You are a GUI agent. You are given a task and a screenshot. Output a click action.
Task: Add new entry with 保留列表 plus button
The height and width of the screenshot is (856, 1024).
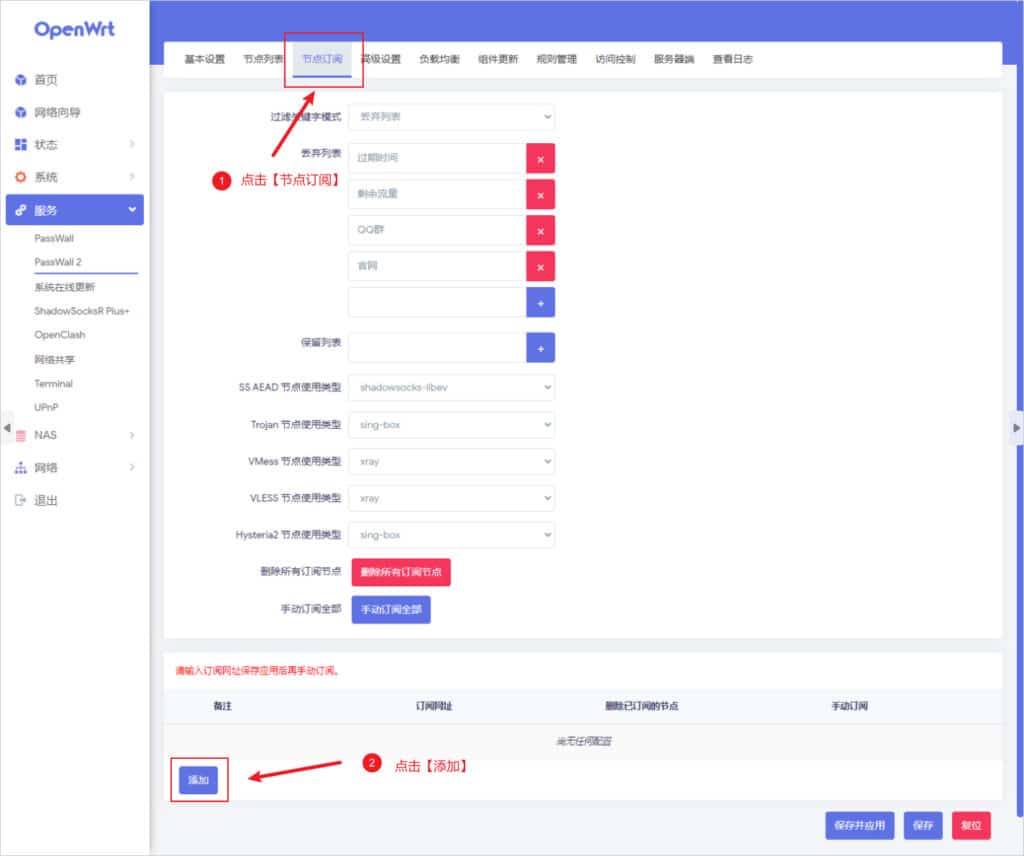[x=540, y=348]
